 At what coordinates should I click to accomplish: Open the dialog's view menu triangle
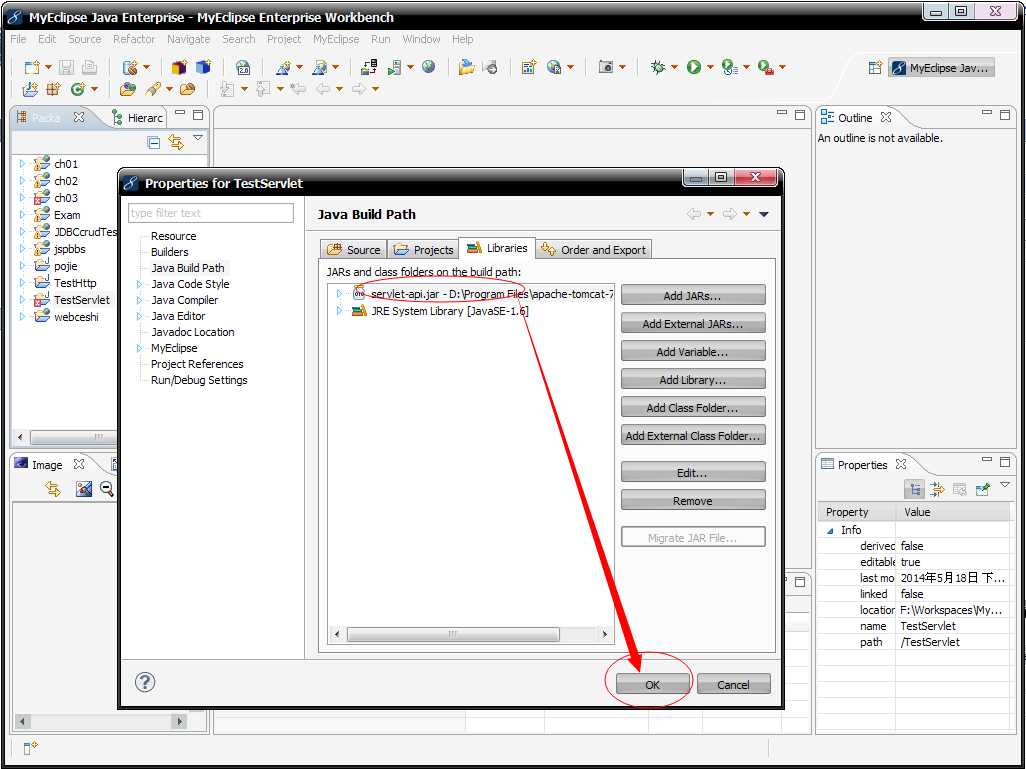(x=764, y=214)
